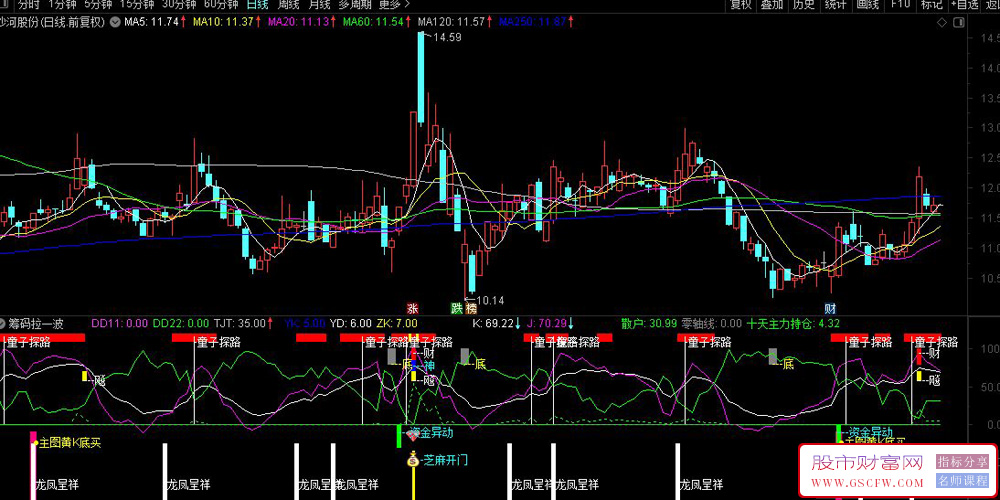
Task: Click the 涨 marker under the chart
Action: (x=413, y=309)
